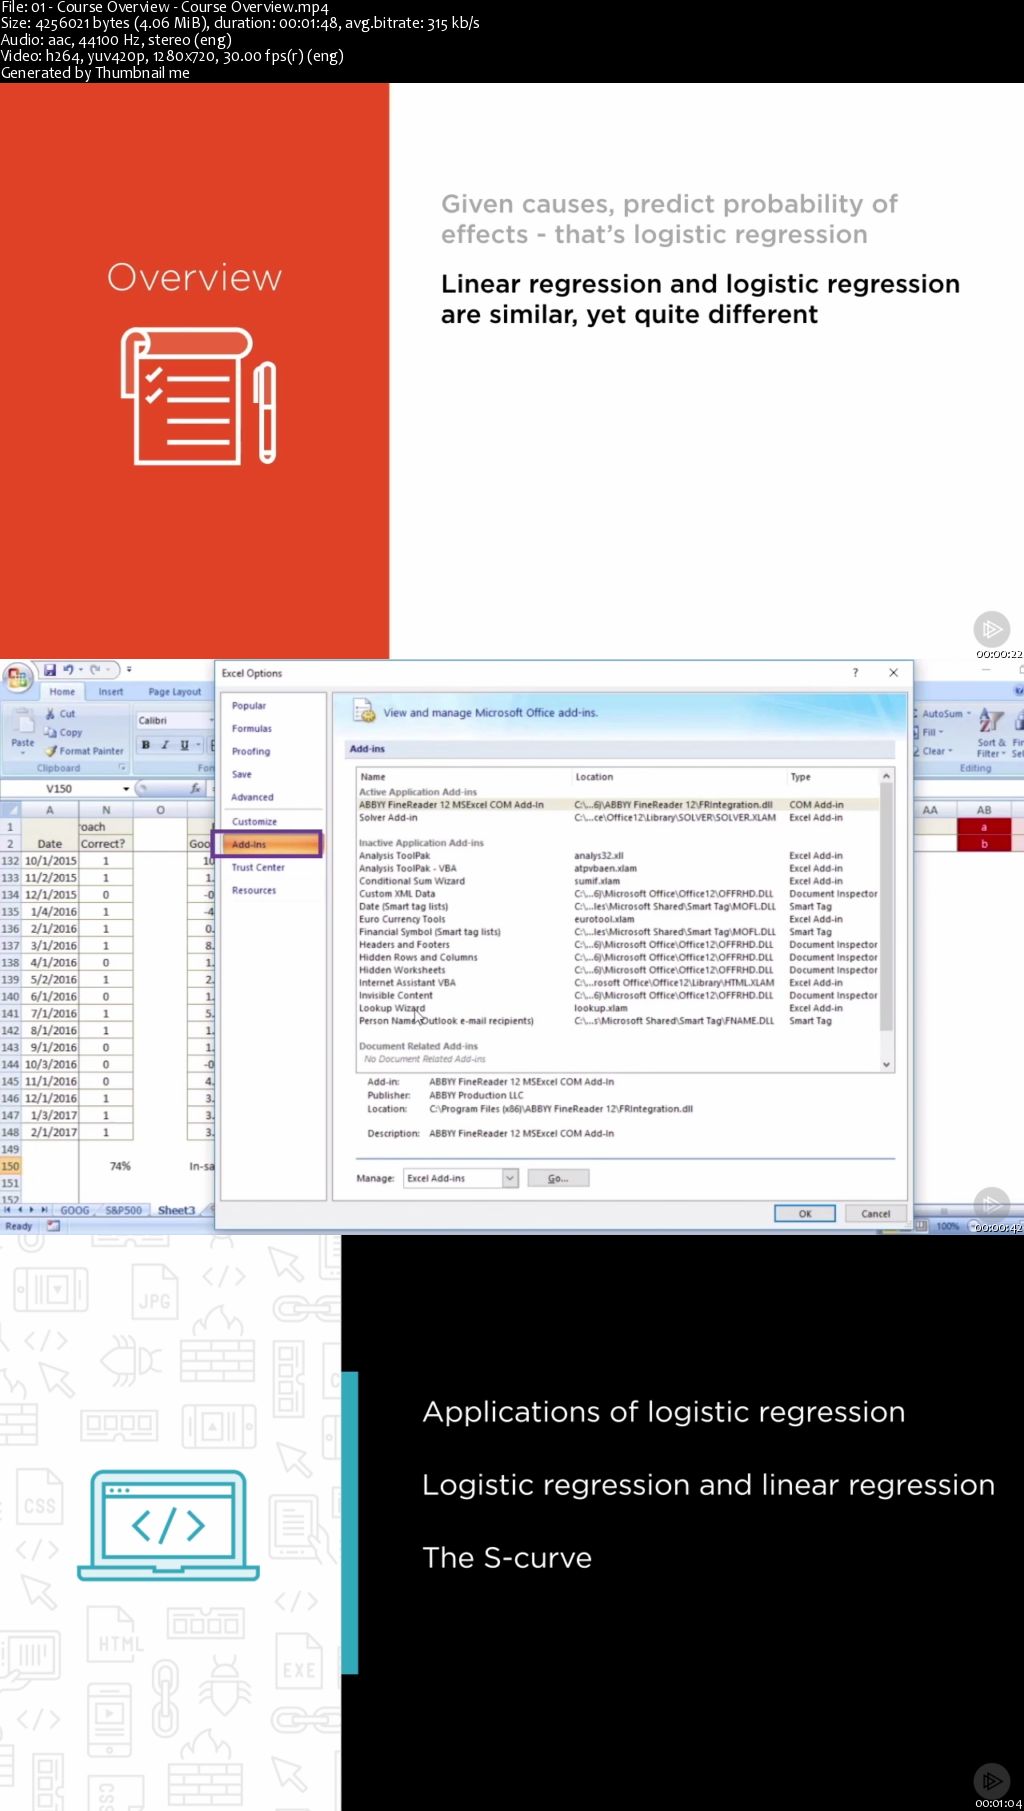Click the play icon at timestamp 00:01:04

pos(992,1780)
